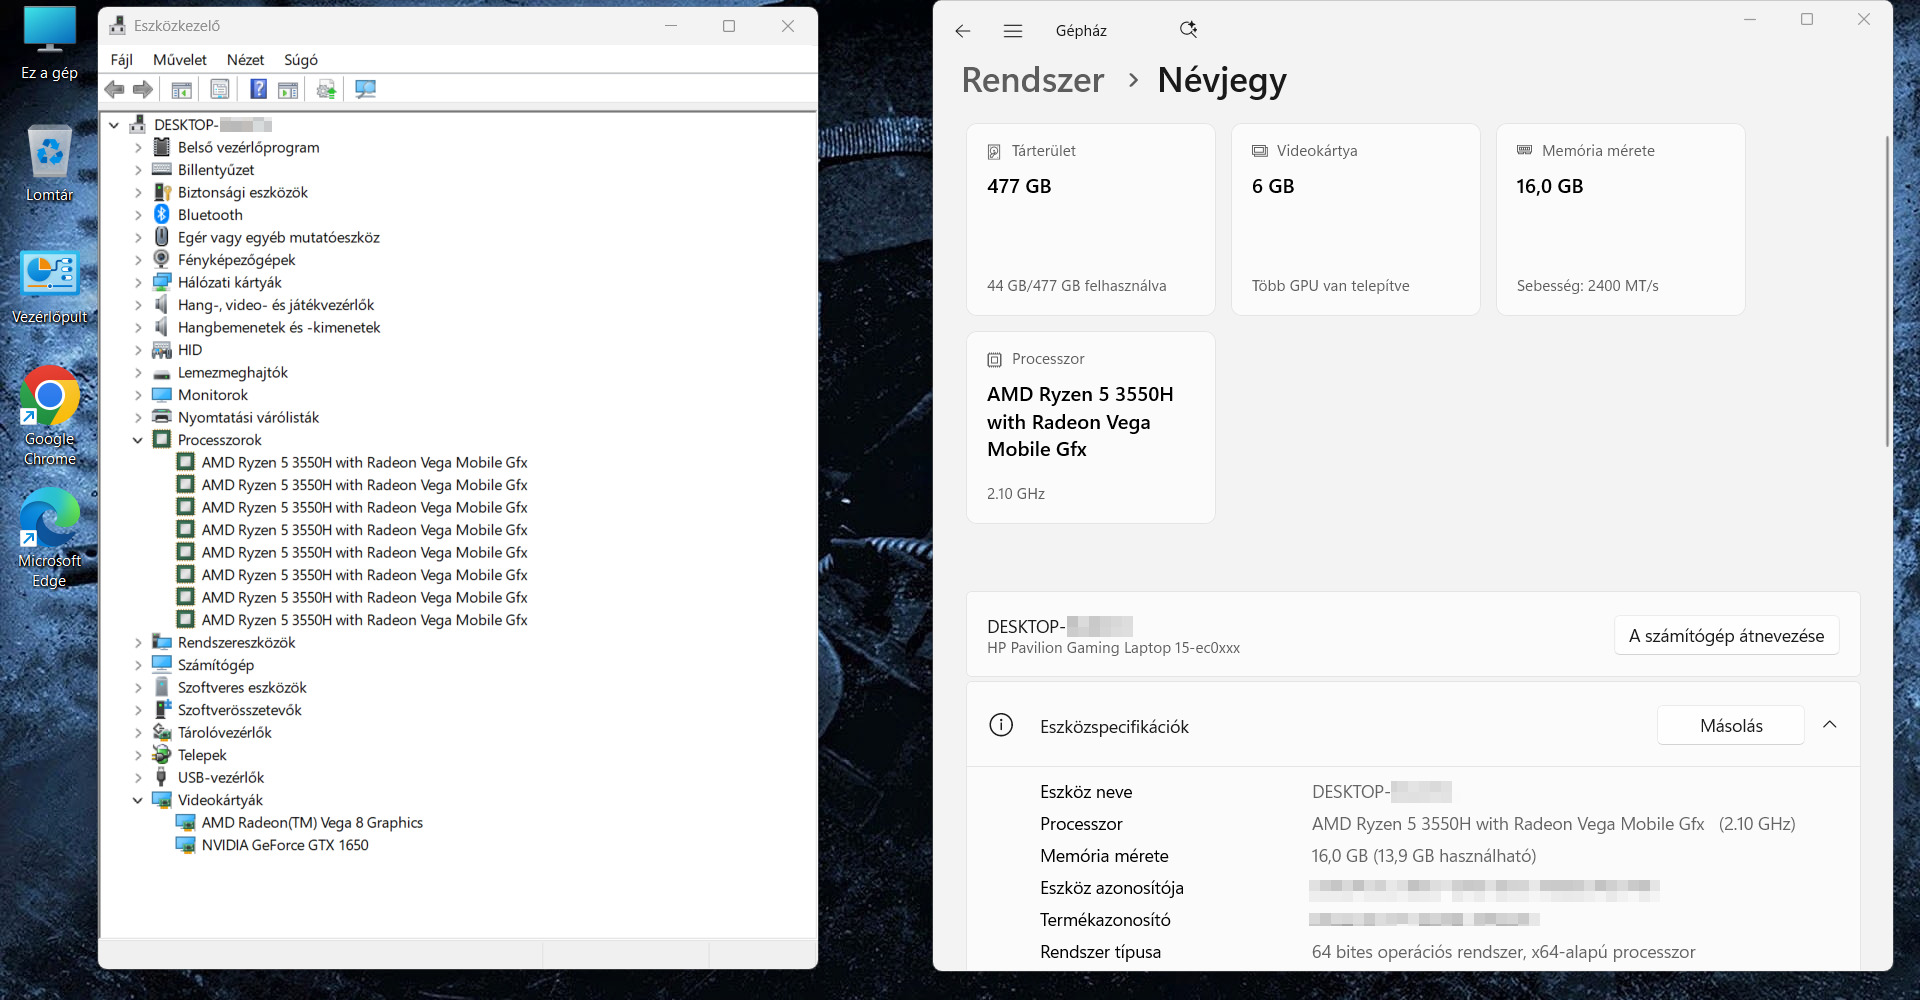
Task: Expand the Telepek tree node
Action: (x=138, y=755)
